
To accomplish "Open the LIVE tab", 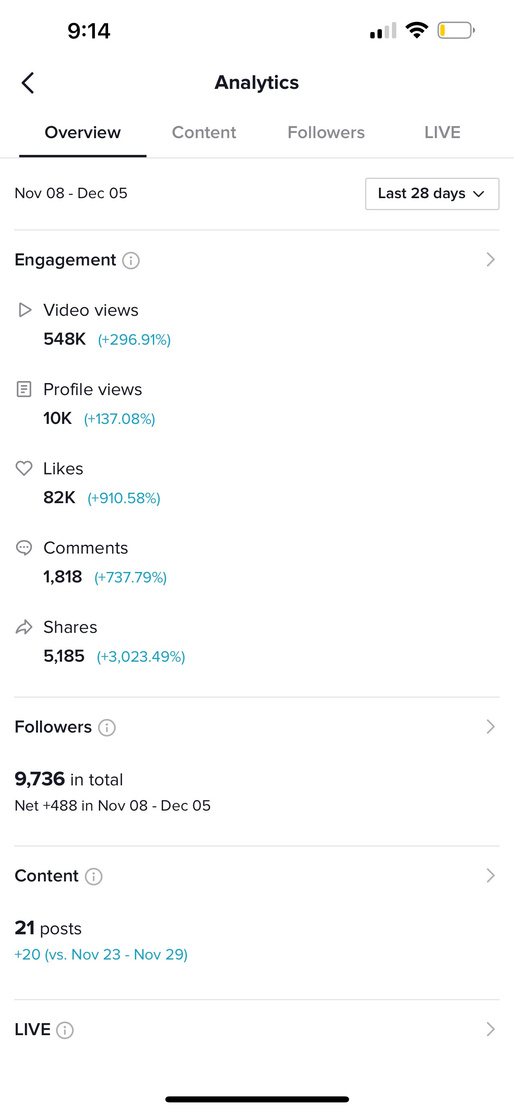I will (x=442, y=133).
